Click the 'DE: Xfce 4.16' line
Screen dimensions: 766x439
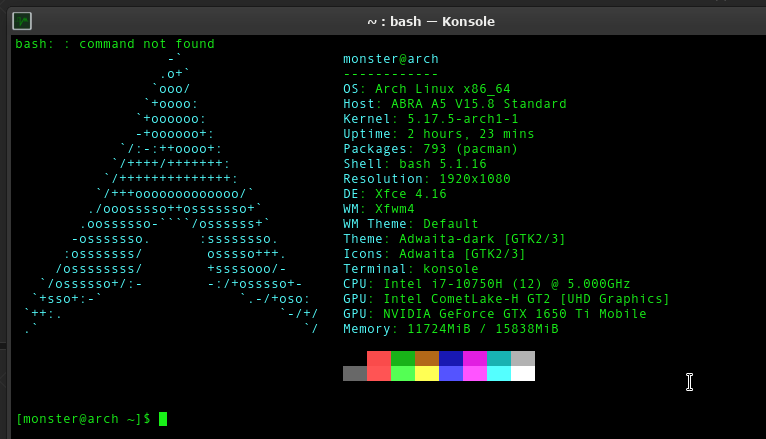coord(395,194)
